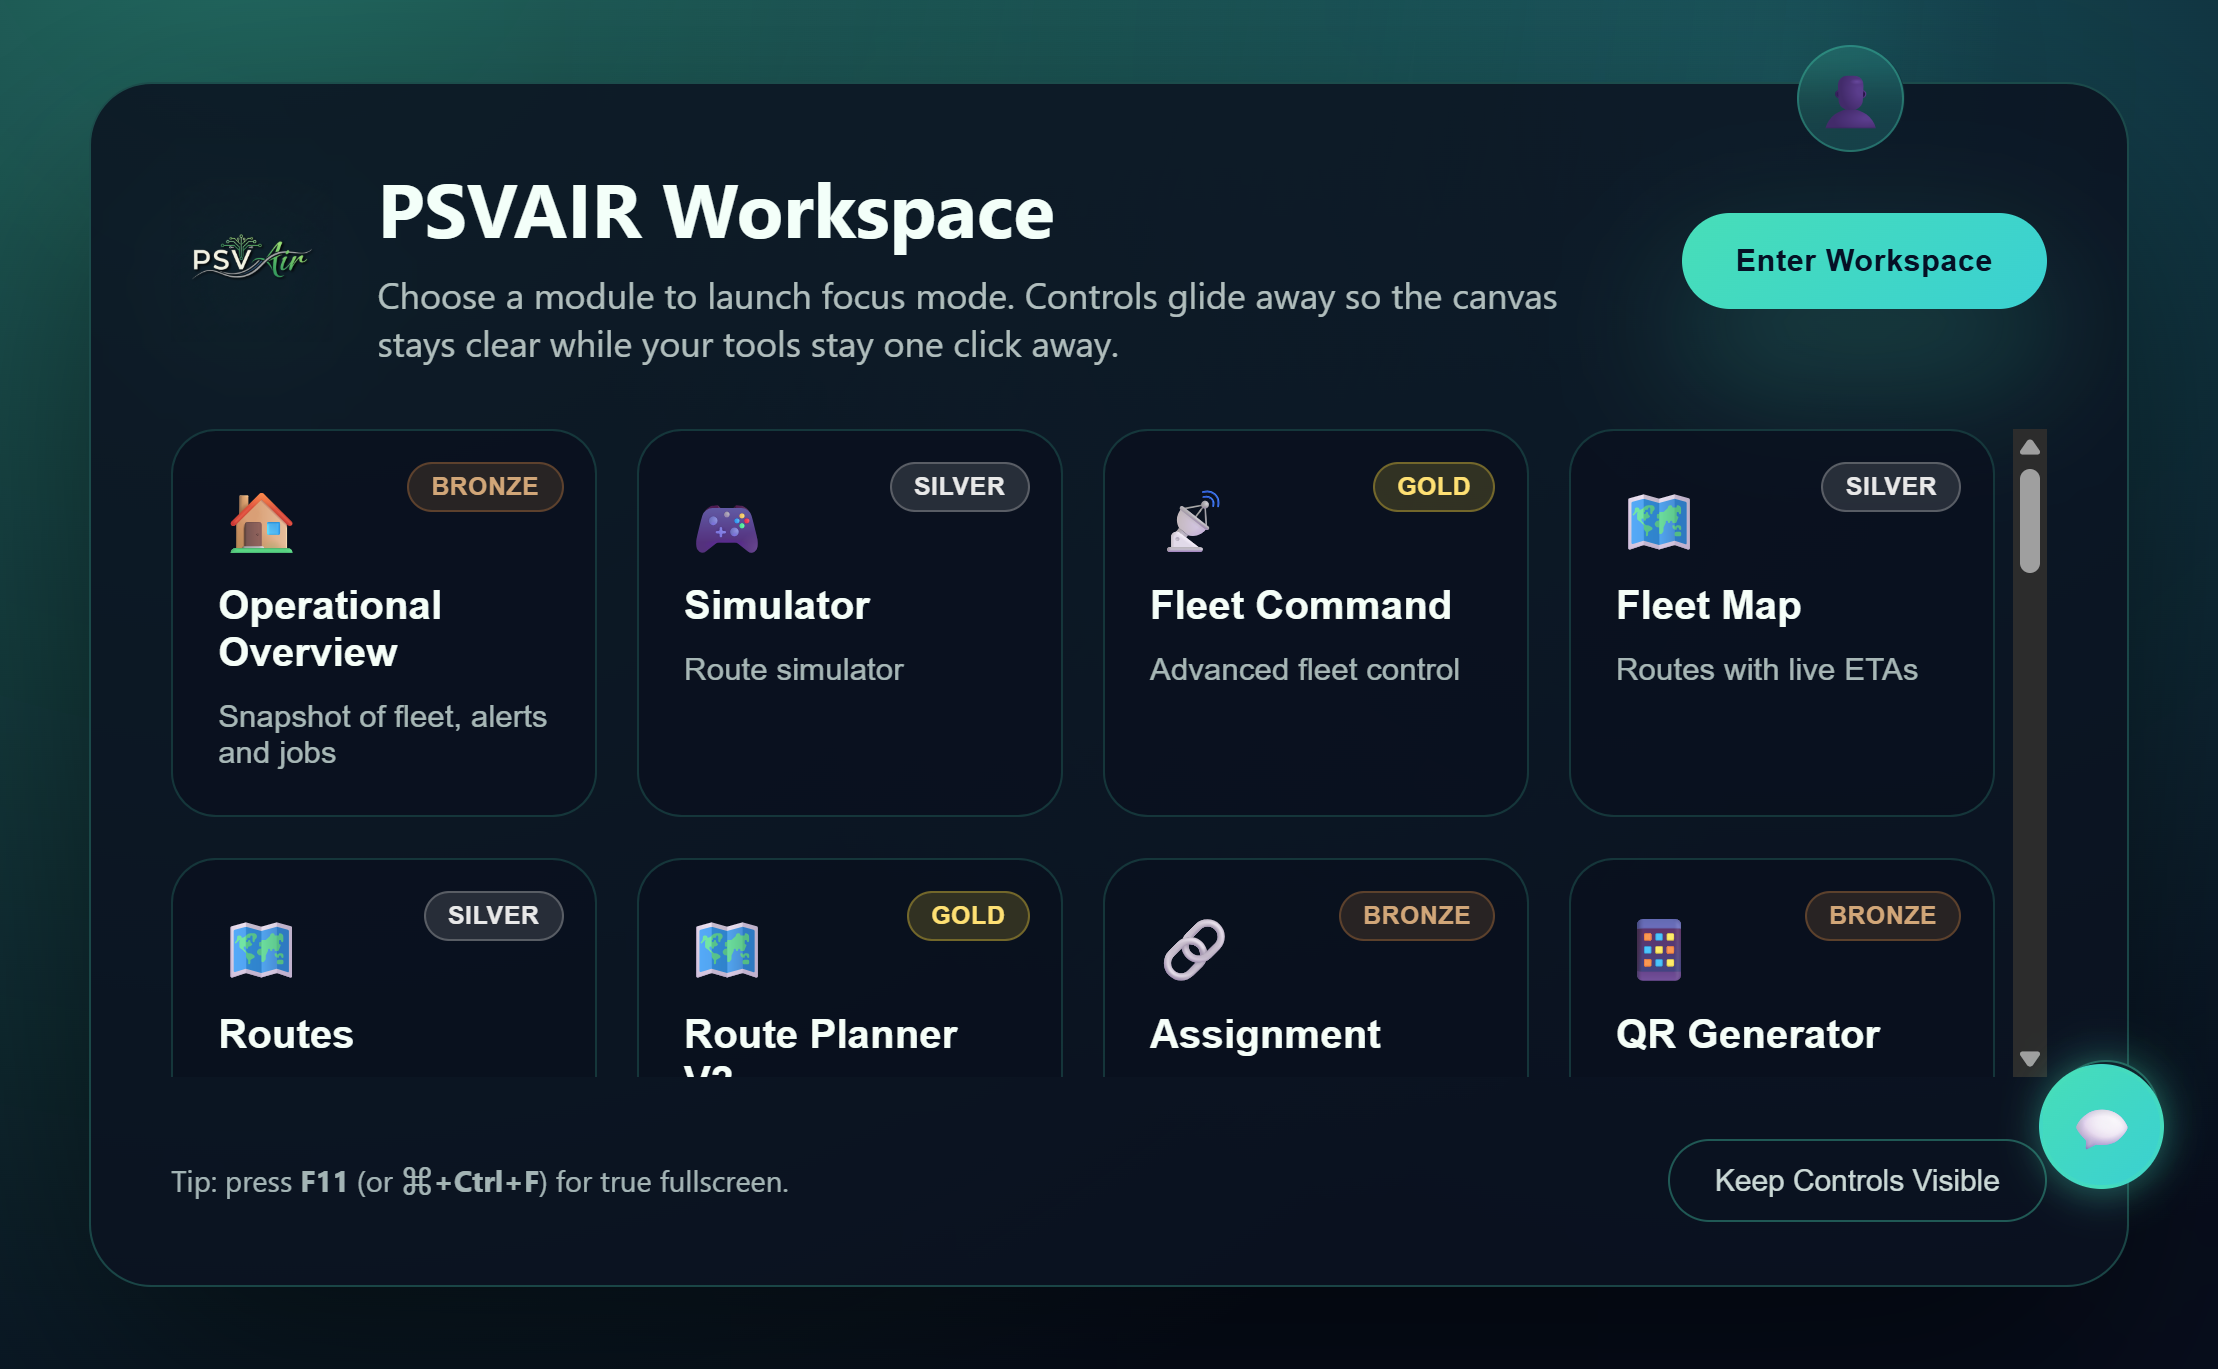Screen dimensions: 2218x1369
Task: Open the Routes title
Action: tap(286, 1034)
